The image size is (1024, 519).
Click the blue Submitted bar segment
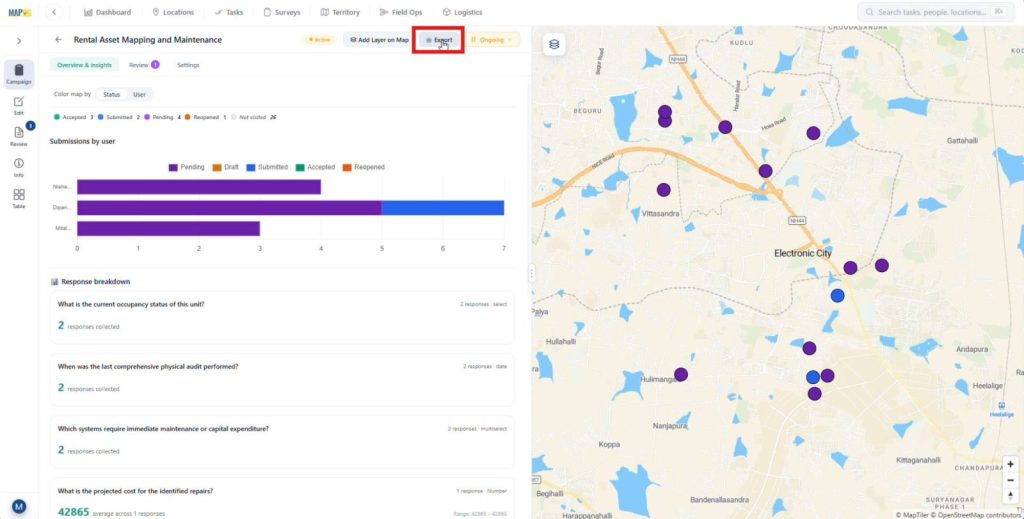click(x=443, y=208)
